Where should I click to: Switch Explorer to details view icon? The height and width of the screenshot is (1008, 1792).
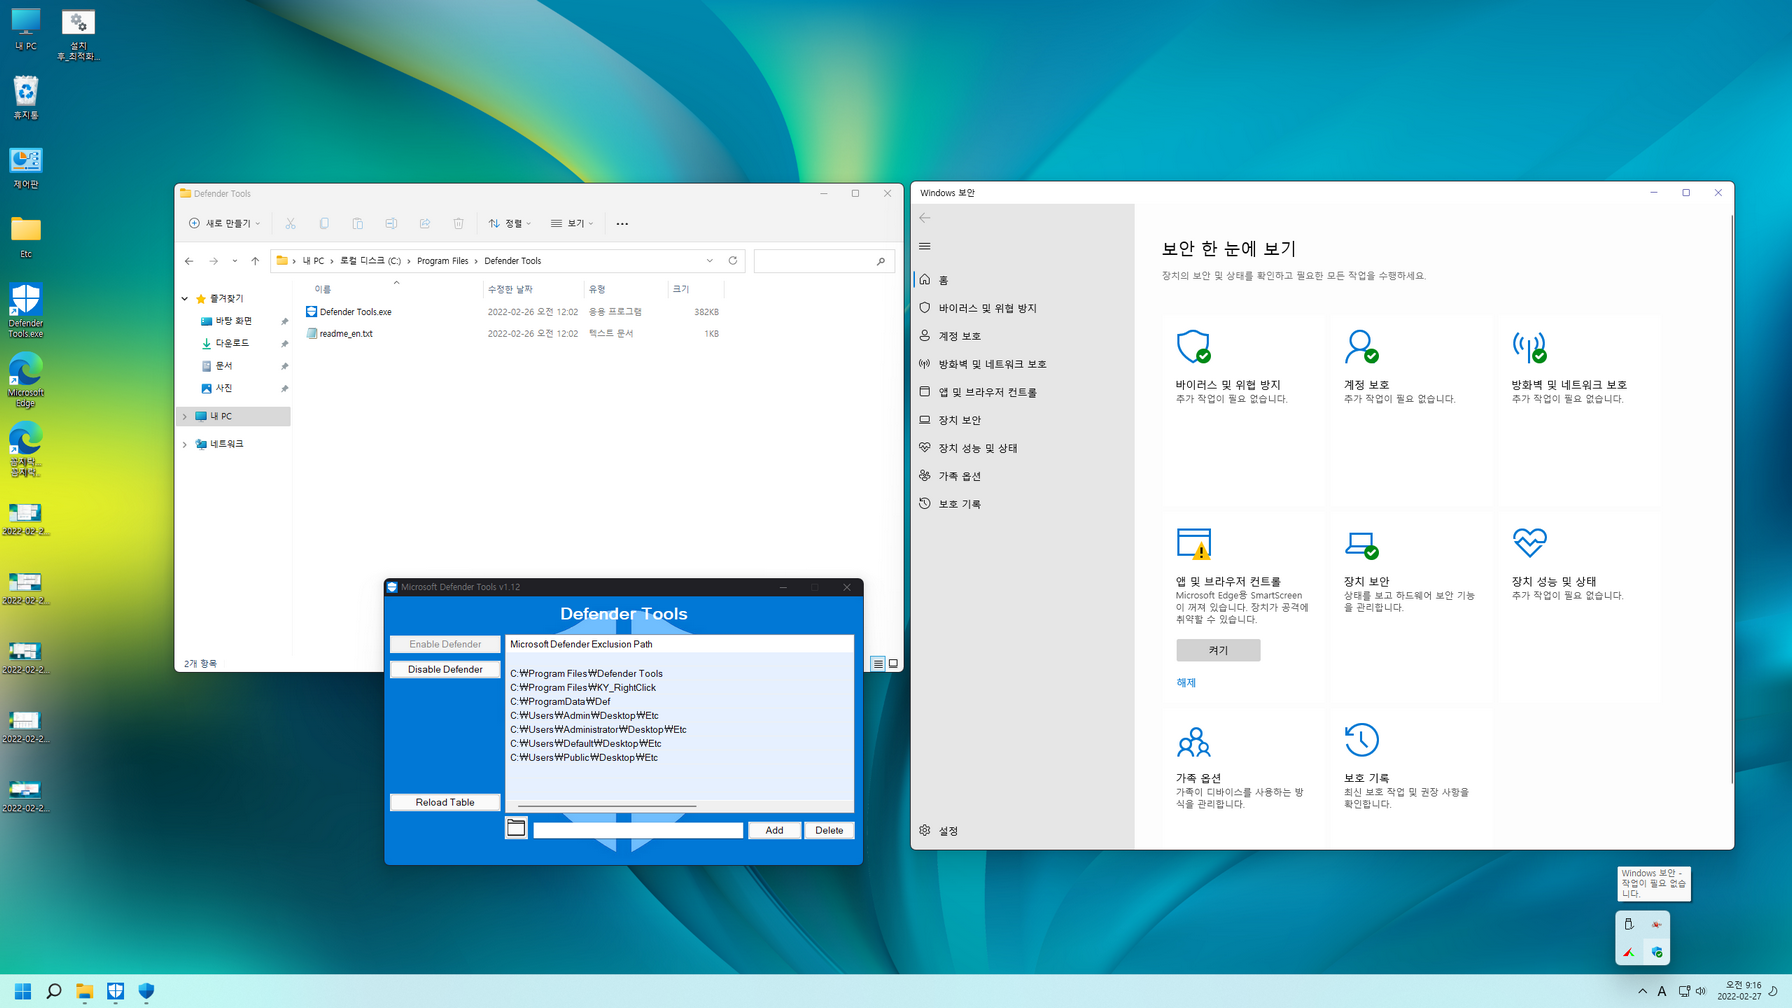coord(878,663)
